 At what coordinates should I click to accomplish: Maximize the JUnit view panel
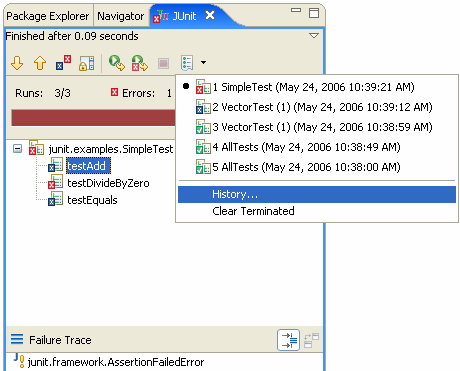point(314,13)
